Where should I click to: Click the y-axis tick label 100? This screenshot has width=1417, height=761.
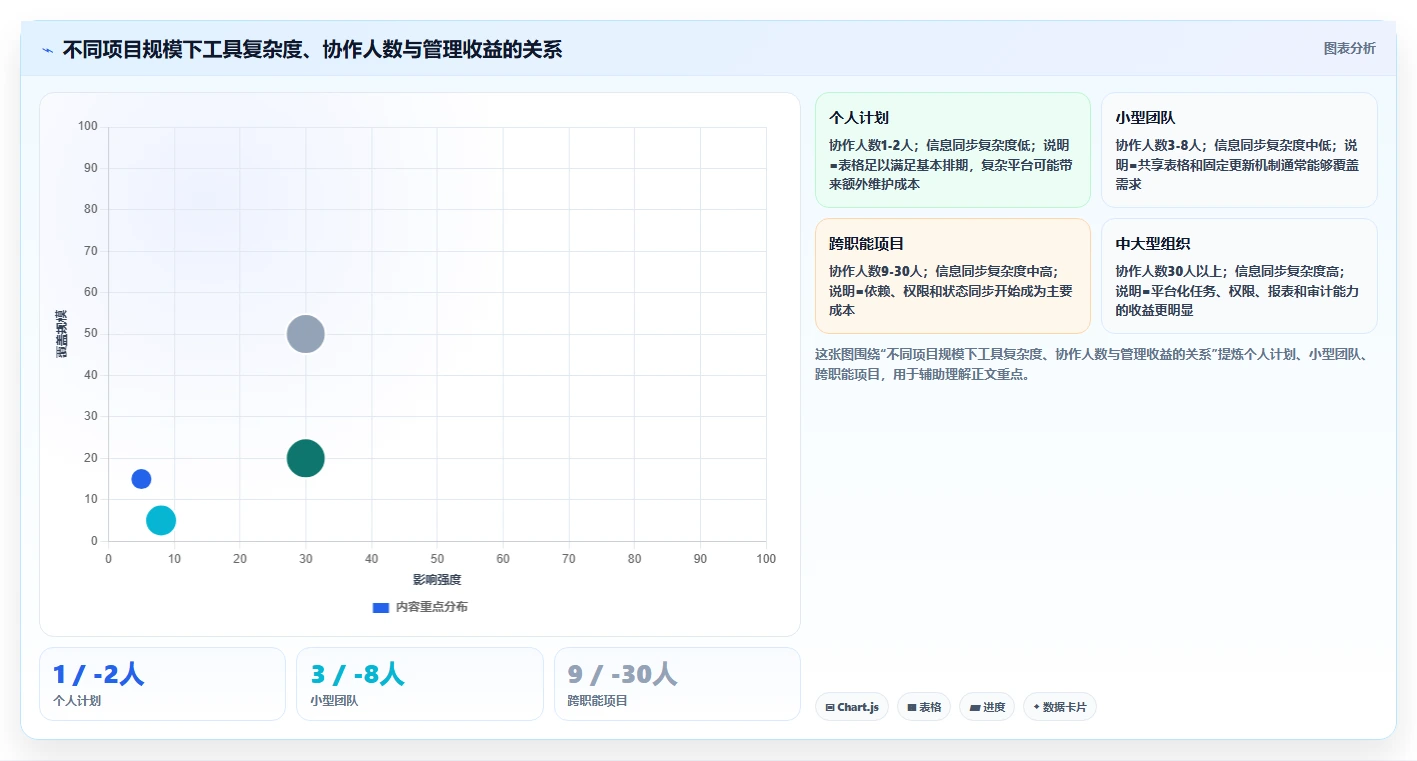click(x=88, y=126)
